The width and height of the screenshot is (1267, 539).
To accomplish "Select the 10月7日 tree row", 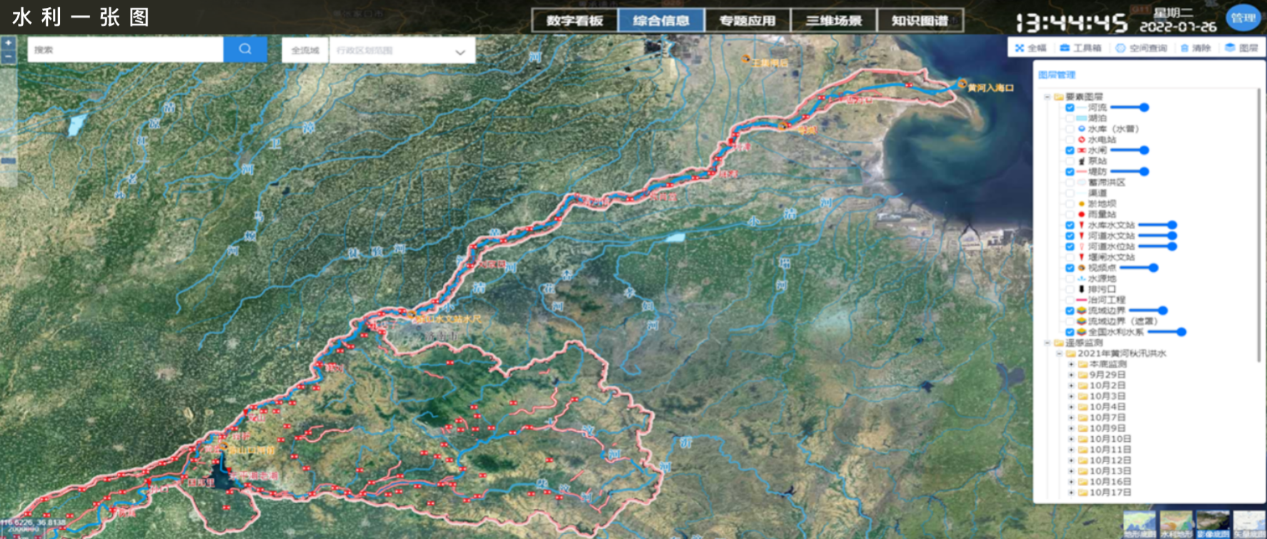I will (1102, 417).
